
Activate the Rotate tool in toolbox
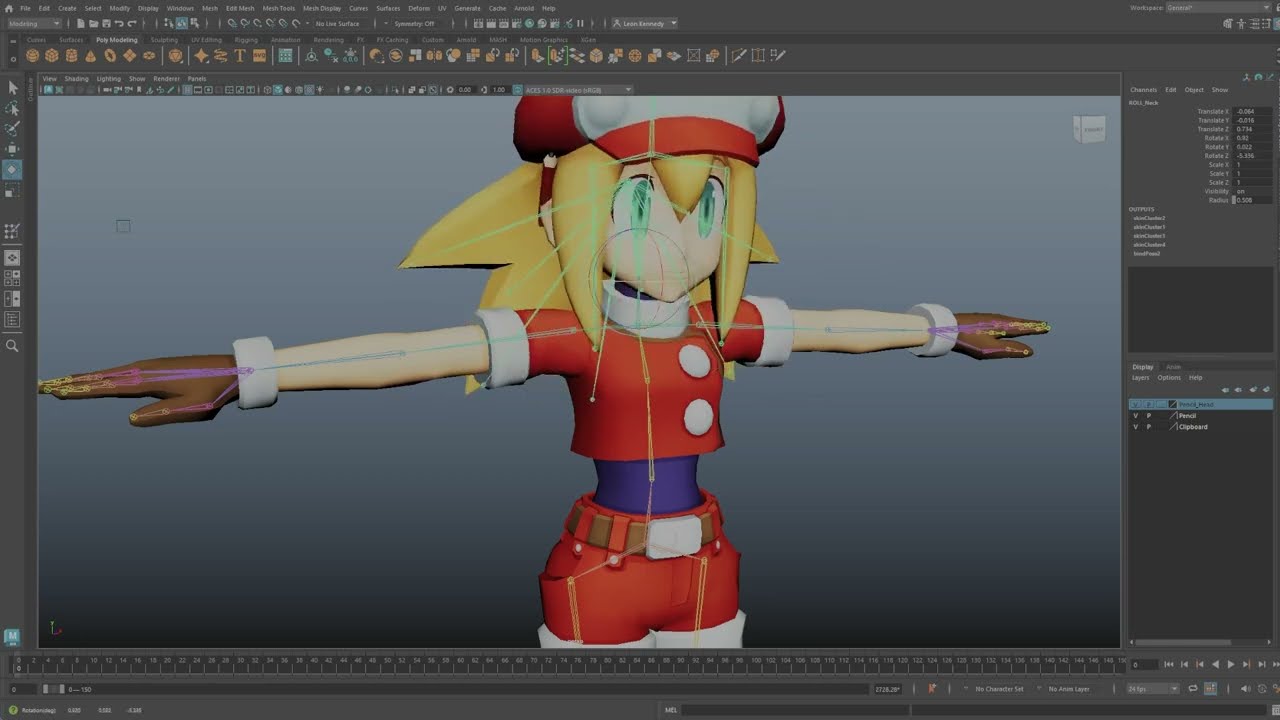[x=12, y=169]
